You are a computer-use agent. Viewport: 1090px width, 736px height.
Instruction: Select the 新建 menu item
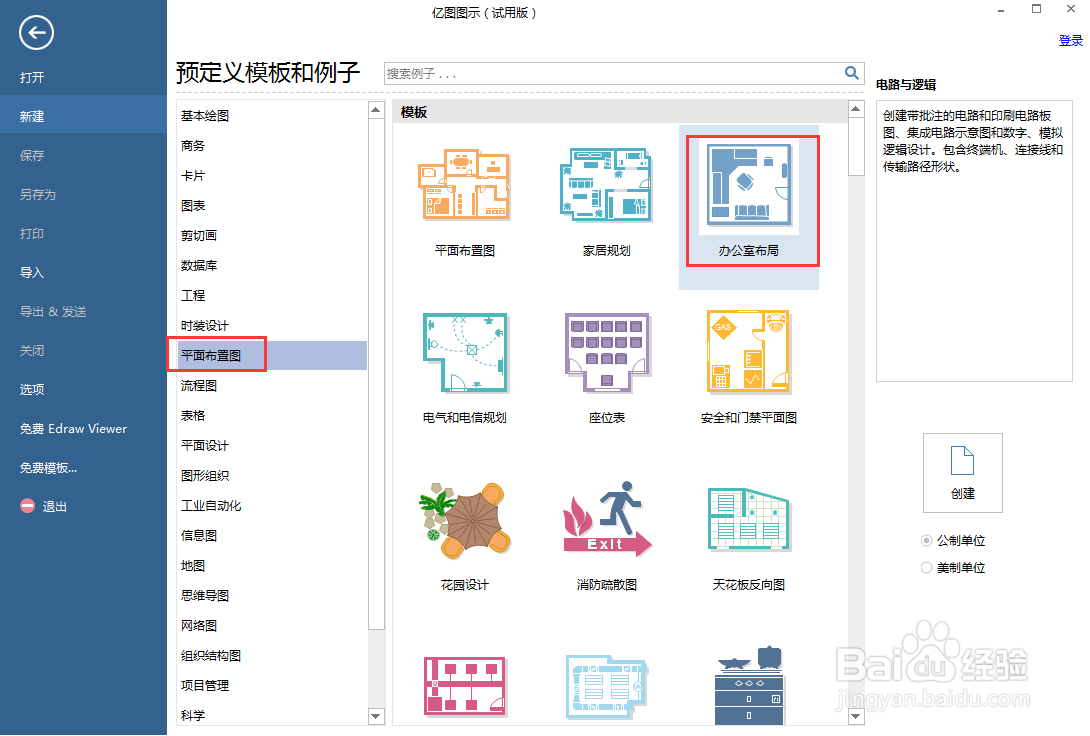83,116
